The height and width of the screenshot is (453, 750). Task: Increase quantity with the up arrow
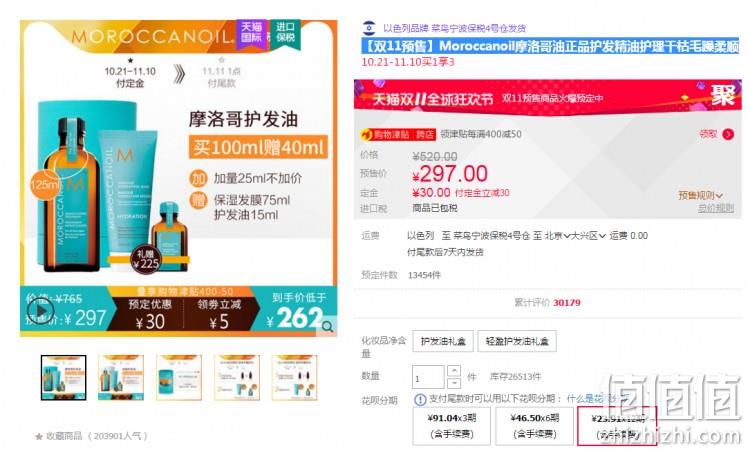click(x=454, y=371)
